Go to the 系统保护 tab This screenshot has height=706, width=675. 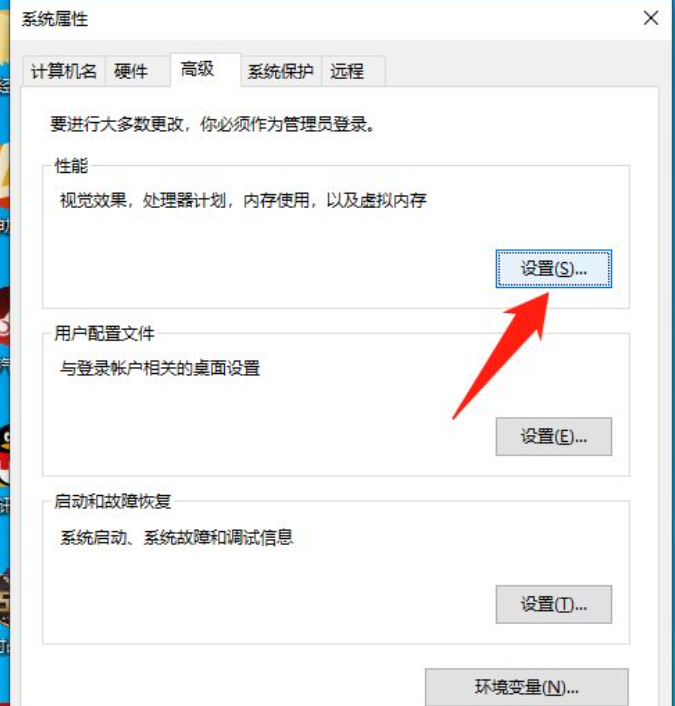[281, 71]
